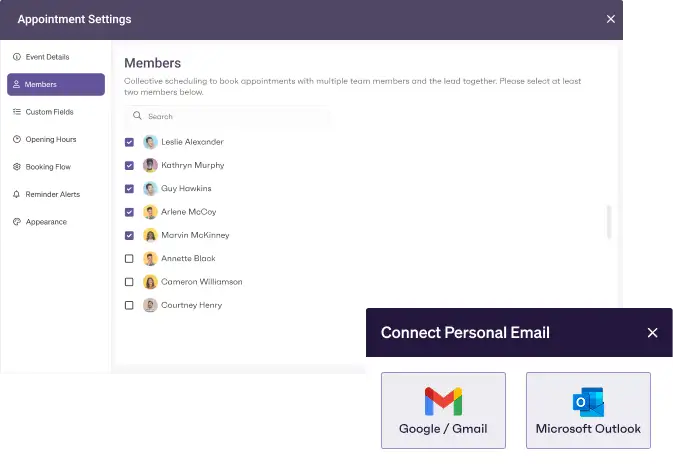Screen dimensions: 673x465
Task: Uncheck Marvin McKinney
Action: coord(129,235)
